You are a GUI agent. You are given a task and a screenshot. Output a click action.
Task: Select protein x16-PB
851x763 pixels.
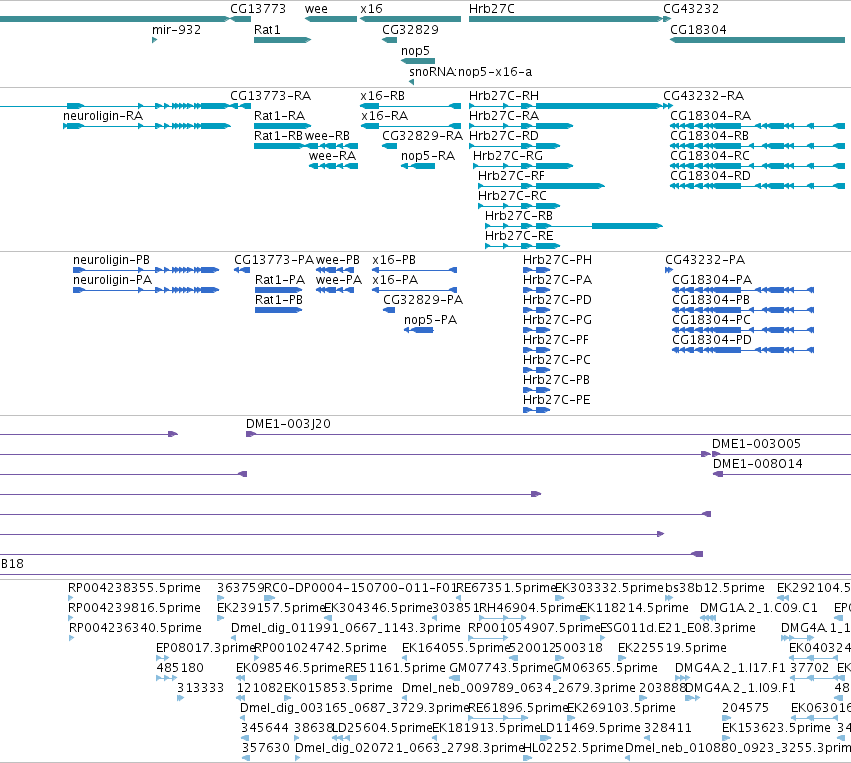394,260
